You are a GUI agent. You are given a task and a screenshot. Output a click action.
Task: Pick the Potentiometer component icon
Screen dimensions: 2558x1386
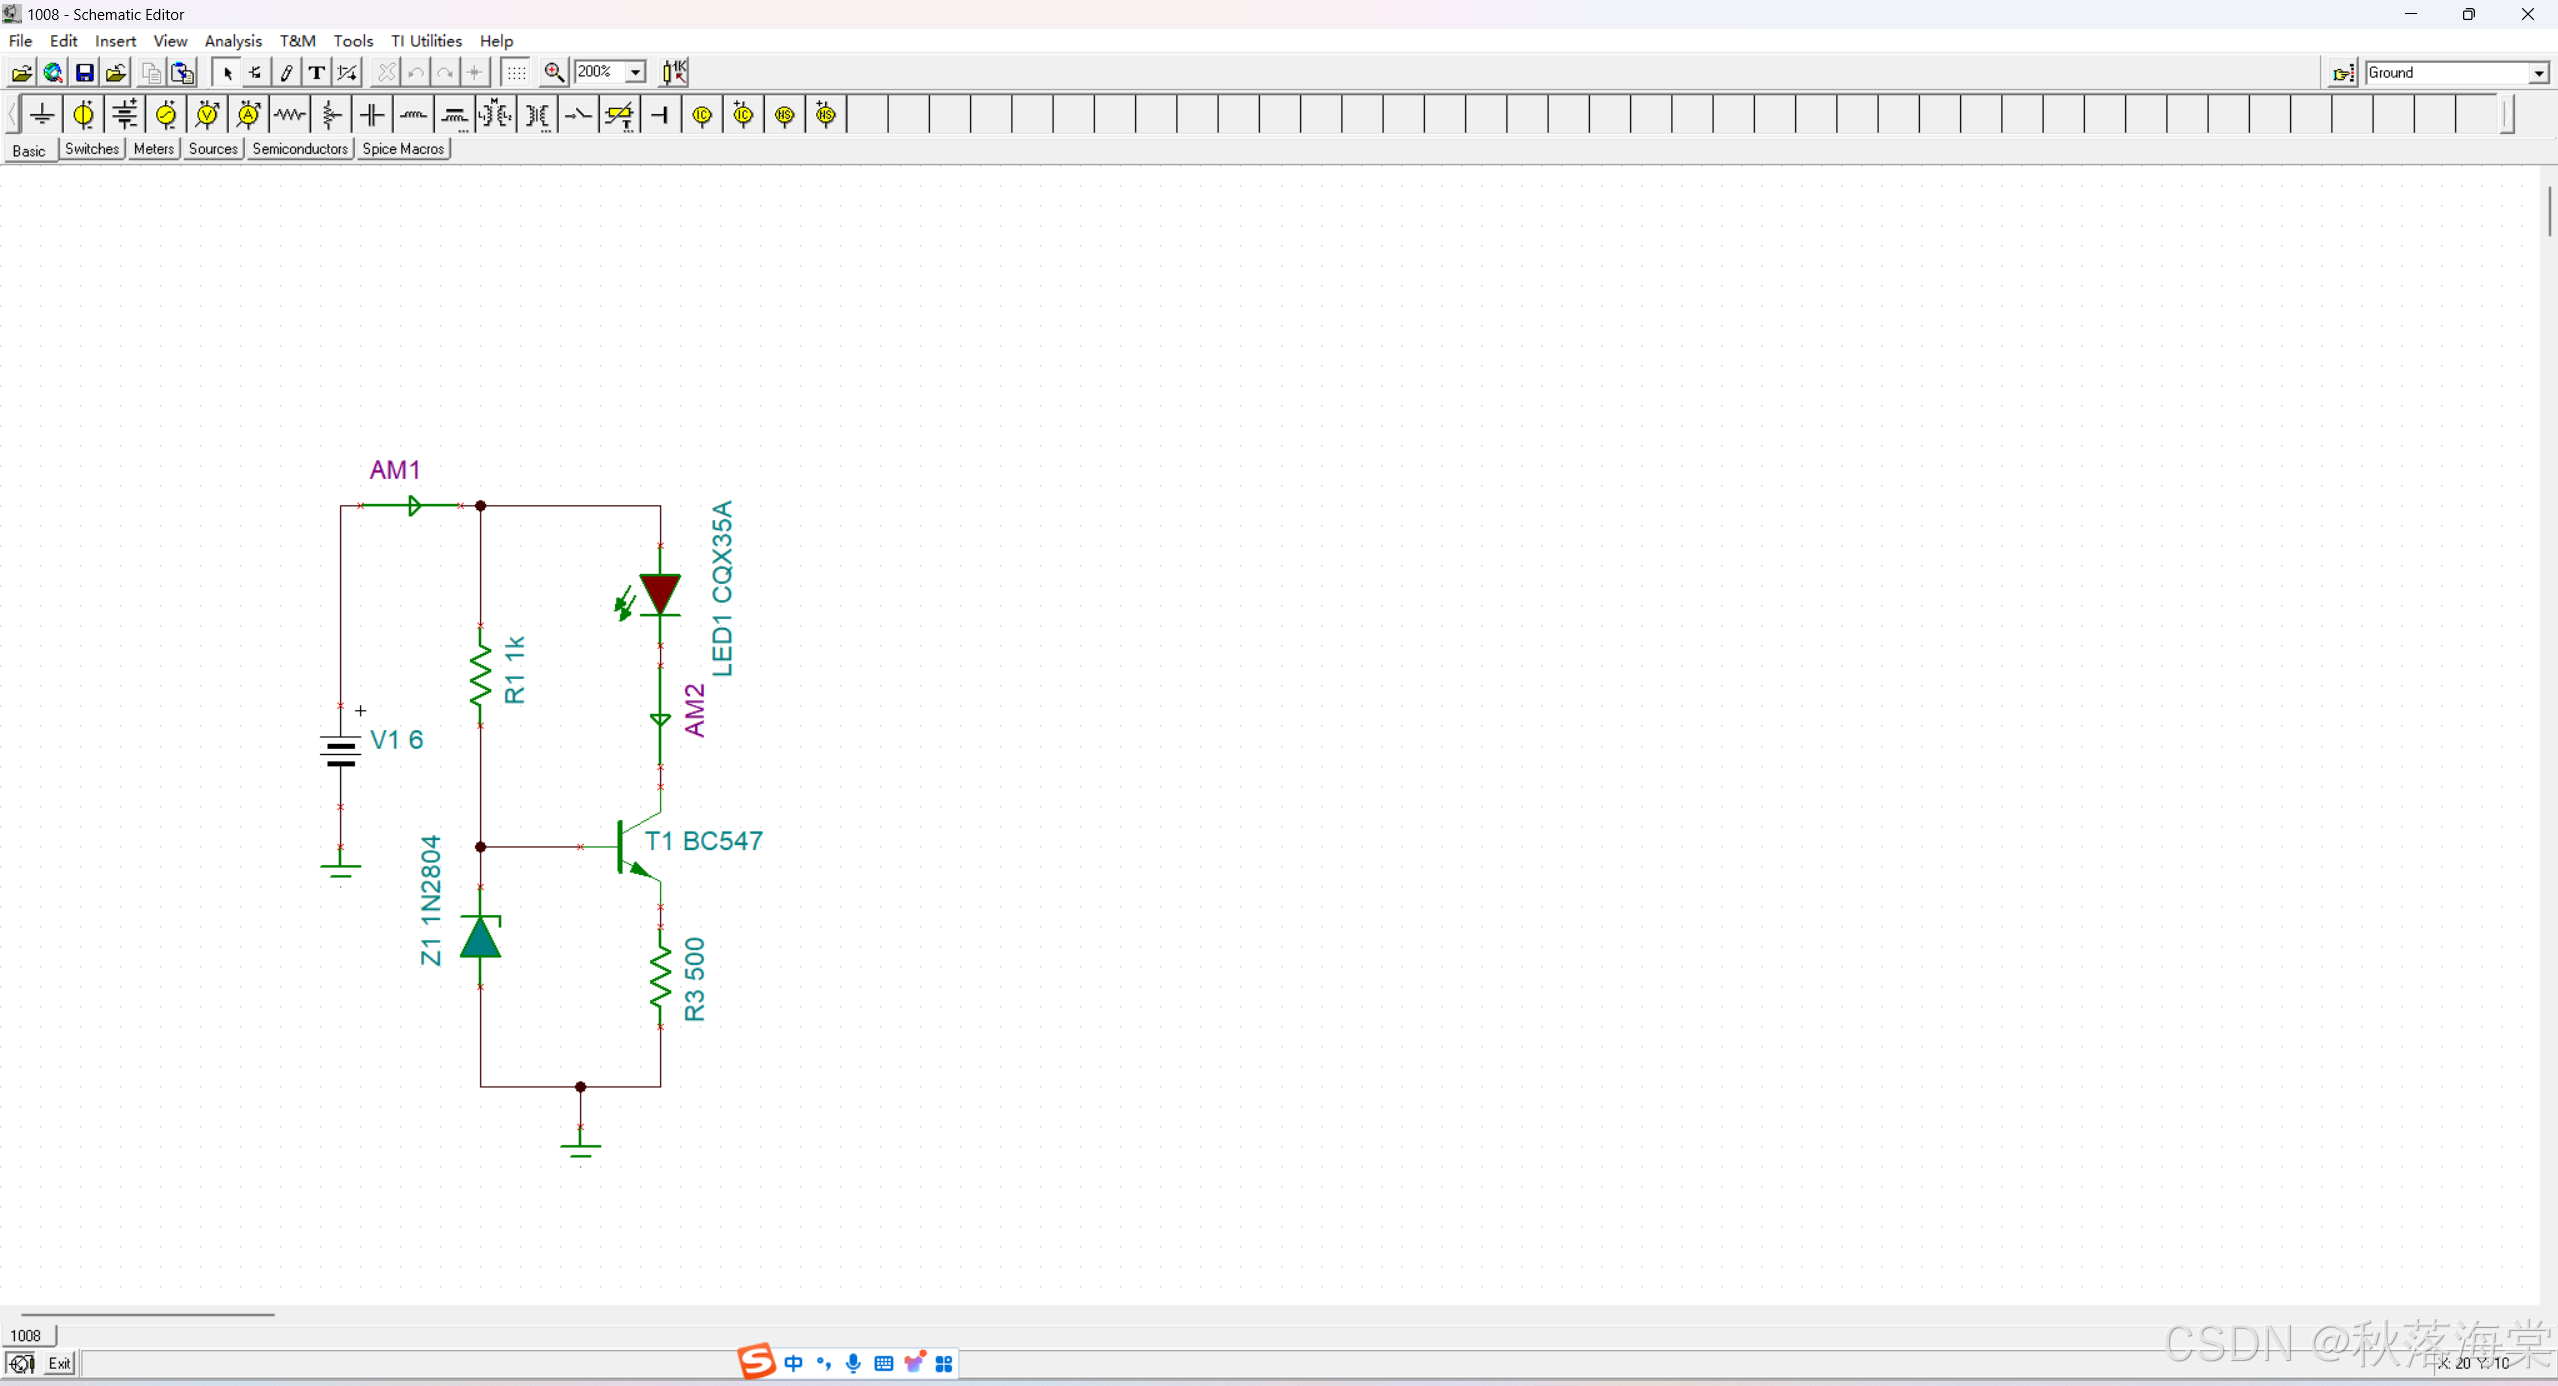pyautogui.click(x=331, y=115)
